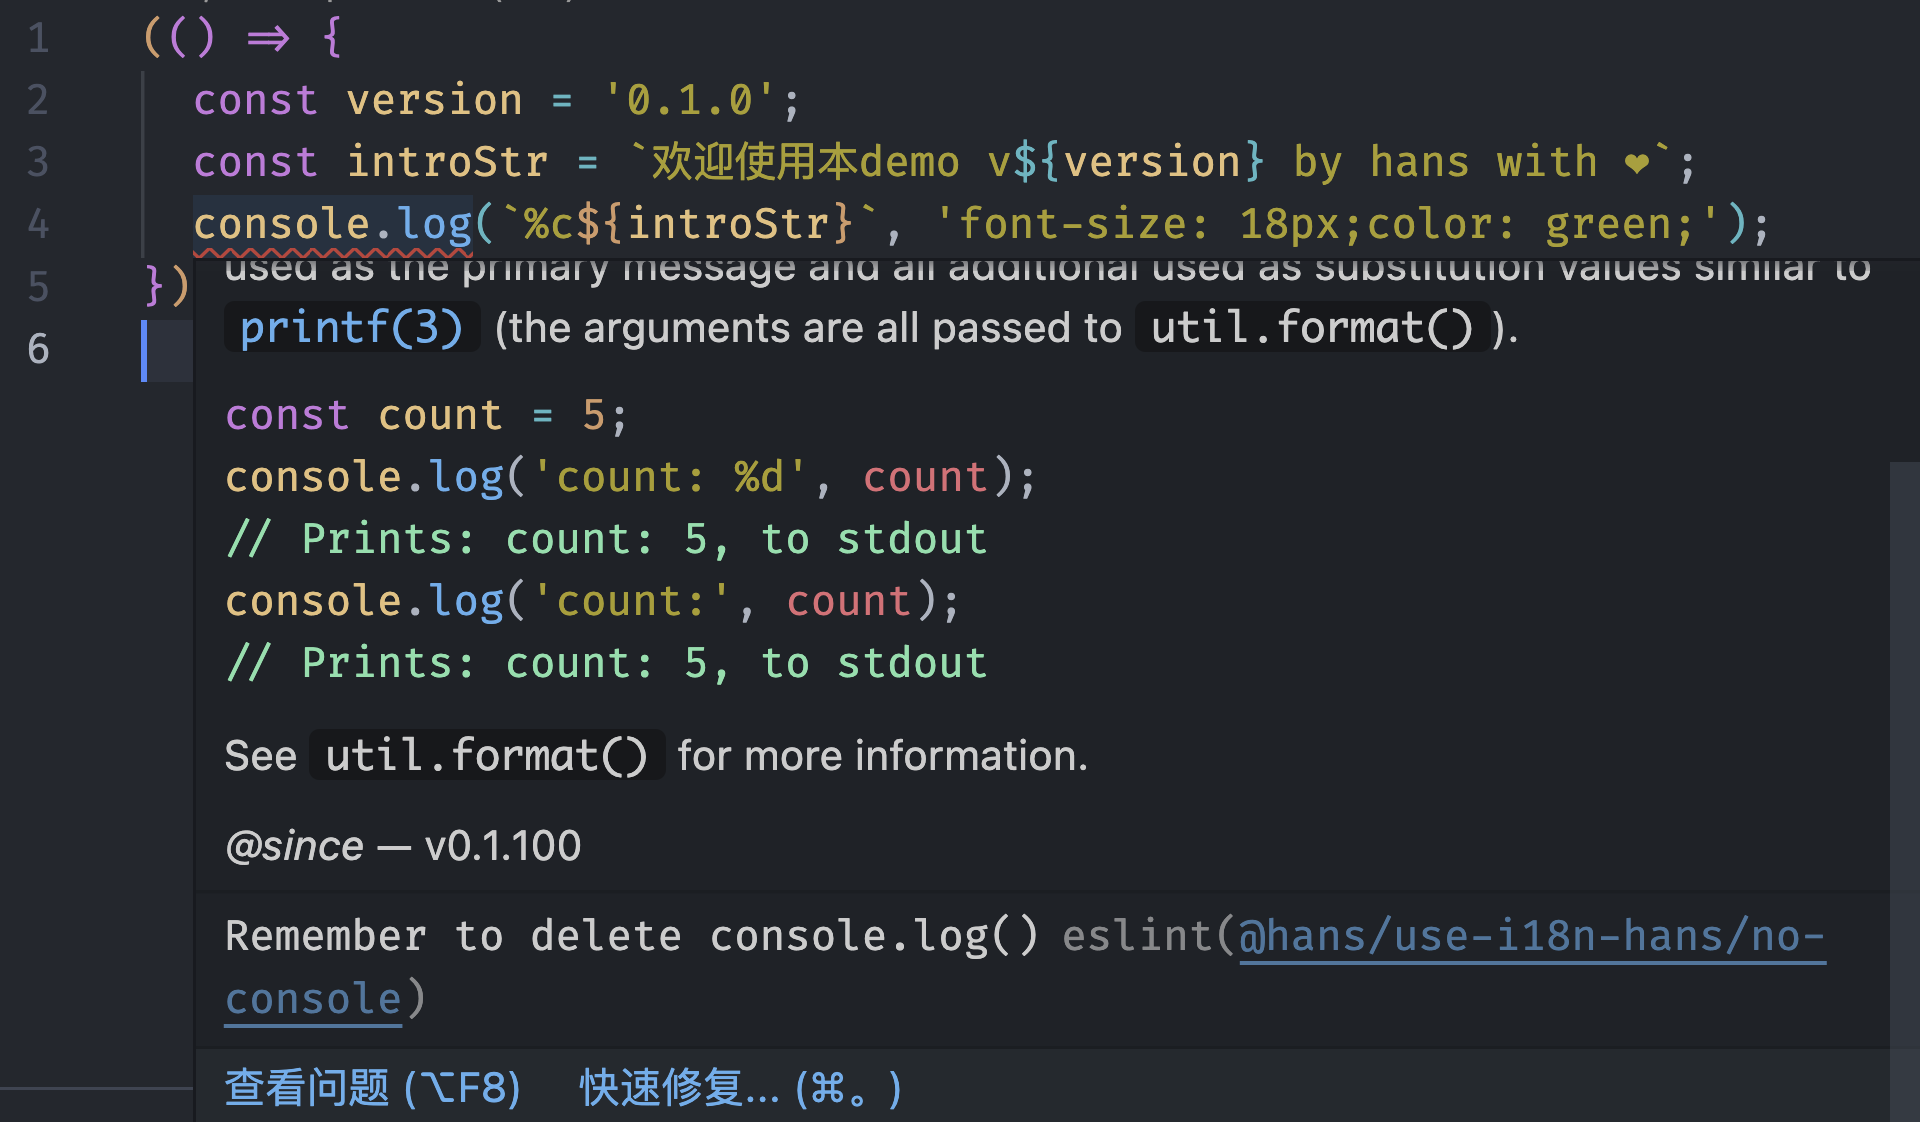Click the '0.1.0' string literal
The width and height of the screenshot is (1920, 1122).
tap(688, 101)
